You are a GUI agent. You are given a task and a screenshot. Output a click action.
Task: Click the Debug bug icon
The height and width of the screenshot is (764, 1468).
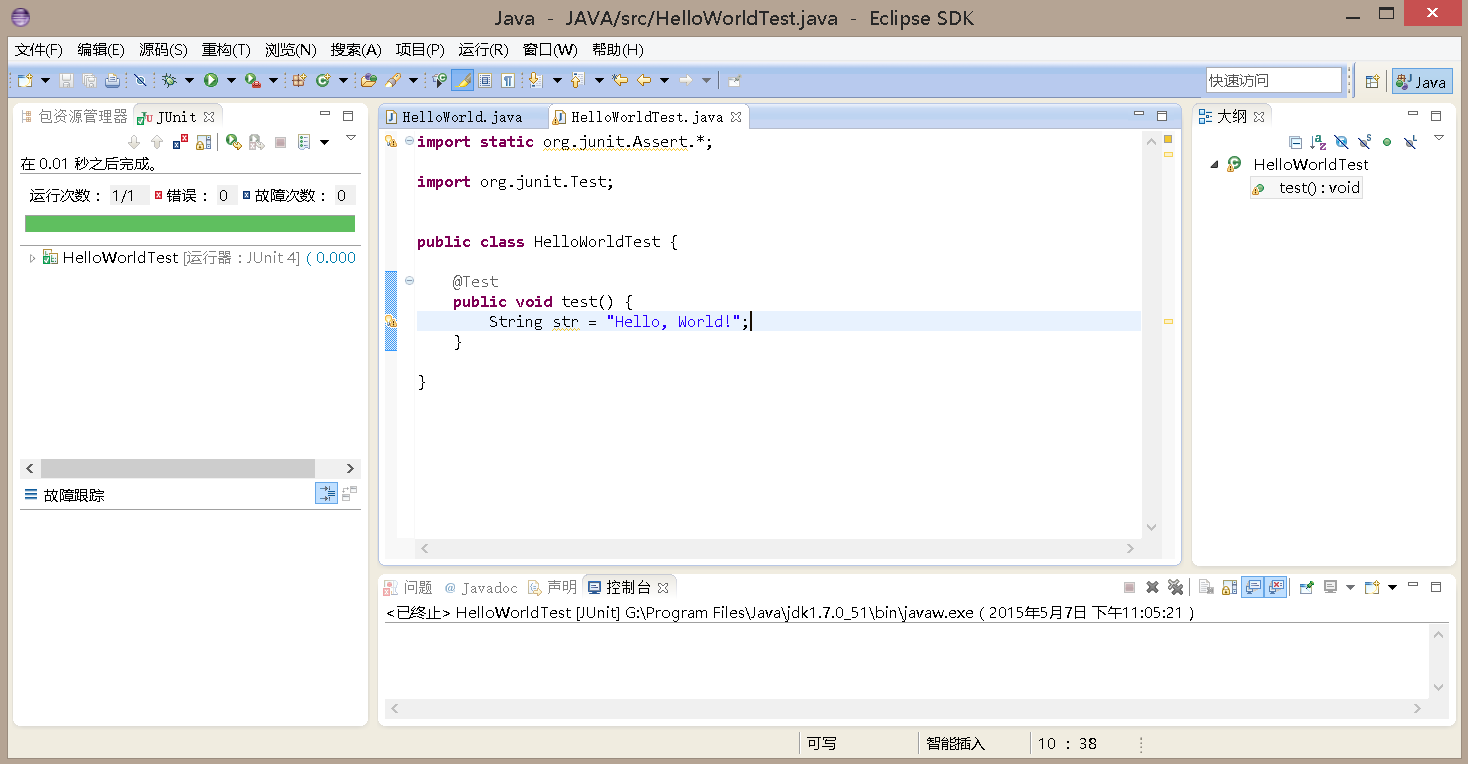click(x=169, y=80)
